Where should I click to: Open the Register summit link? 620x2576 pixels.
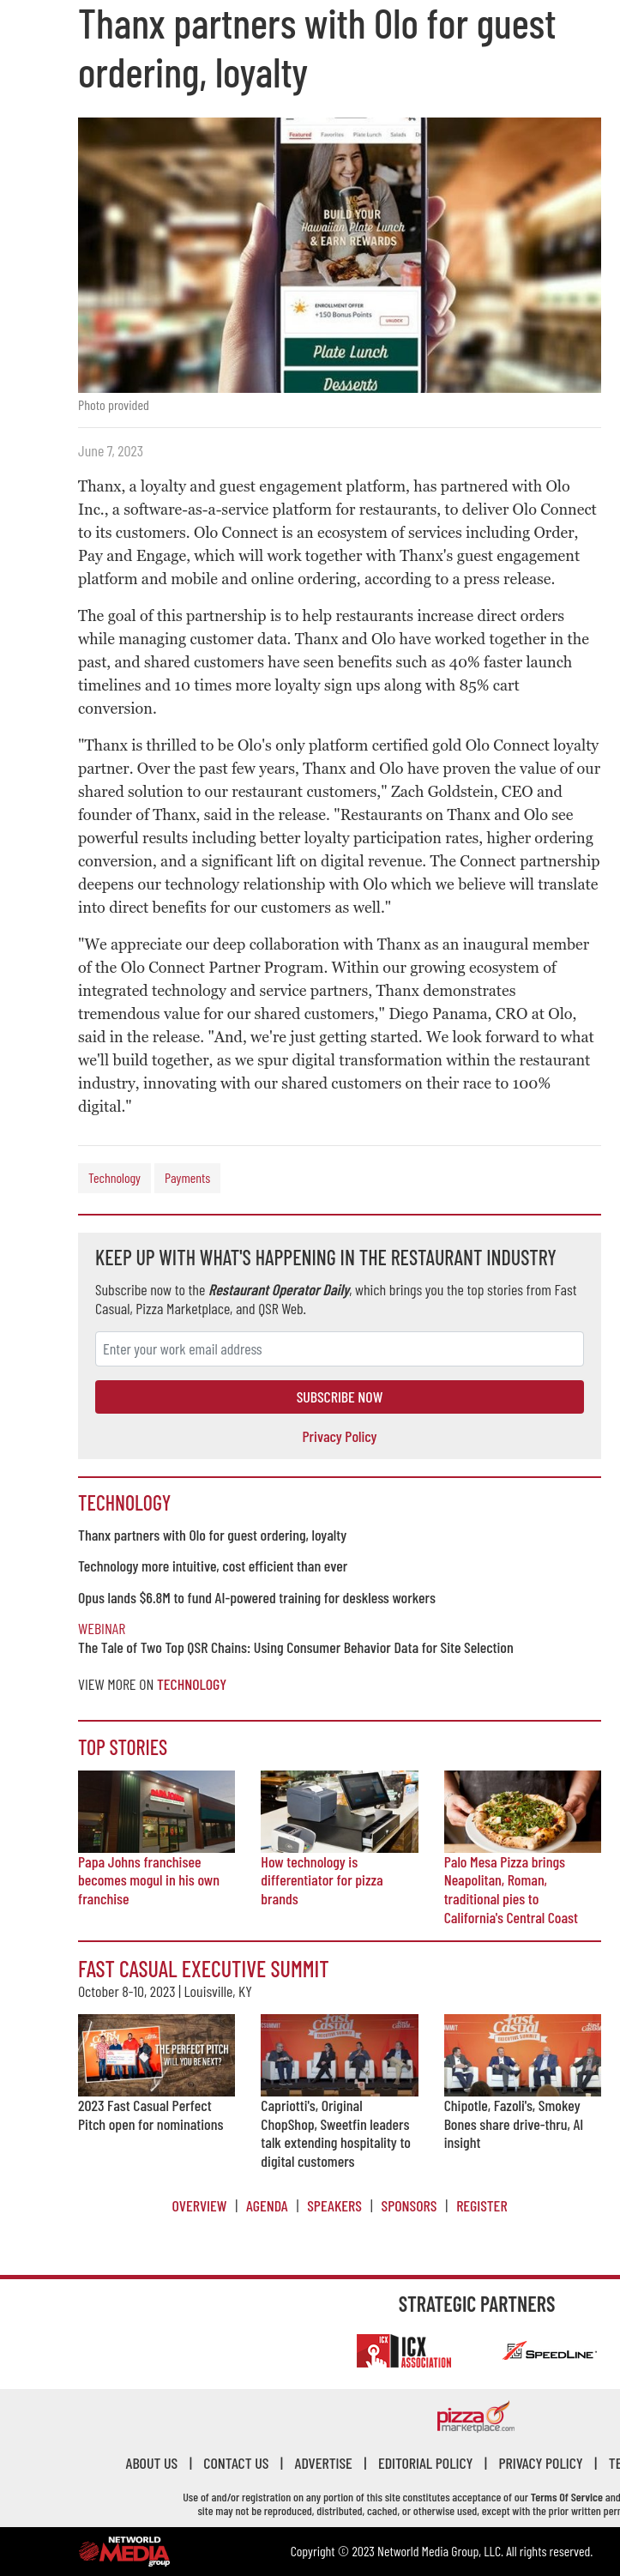(481, 2206)
